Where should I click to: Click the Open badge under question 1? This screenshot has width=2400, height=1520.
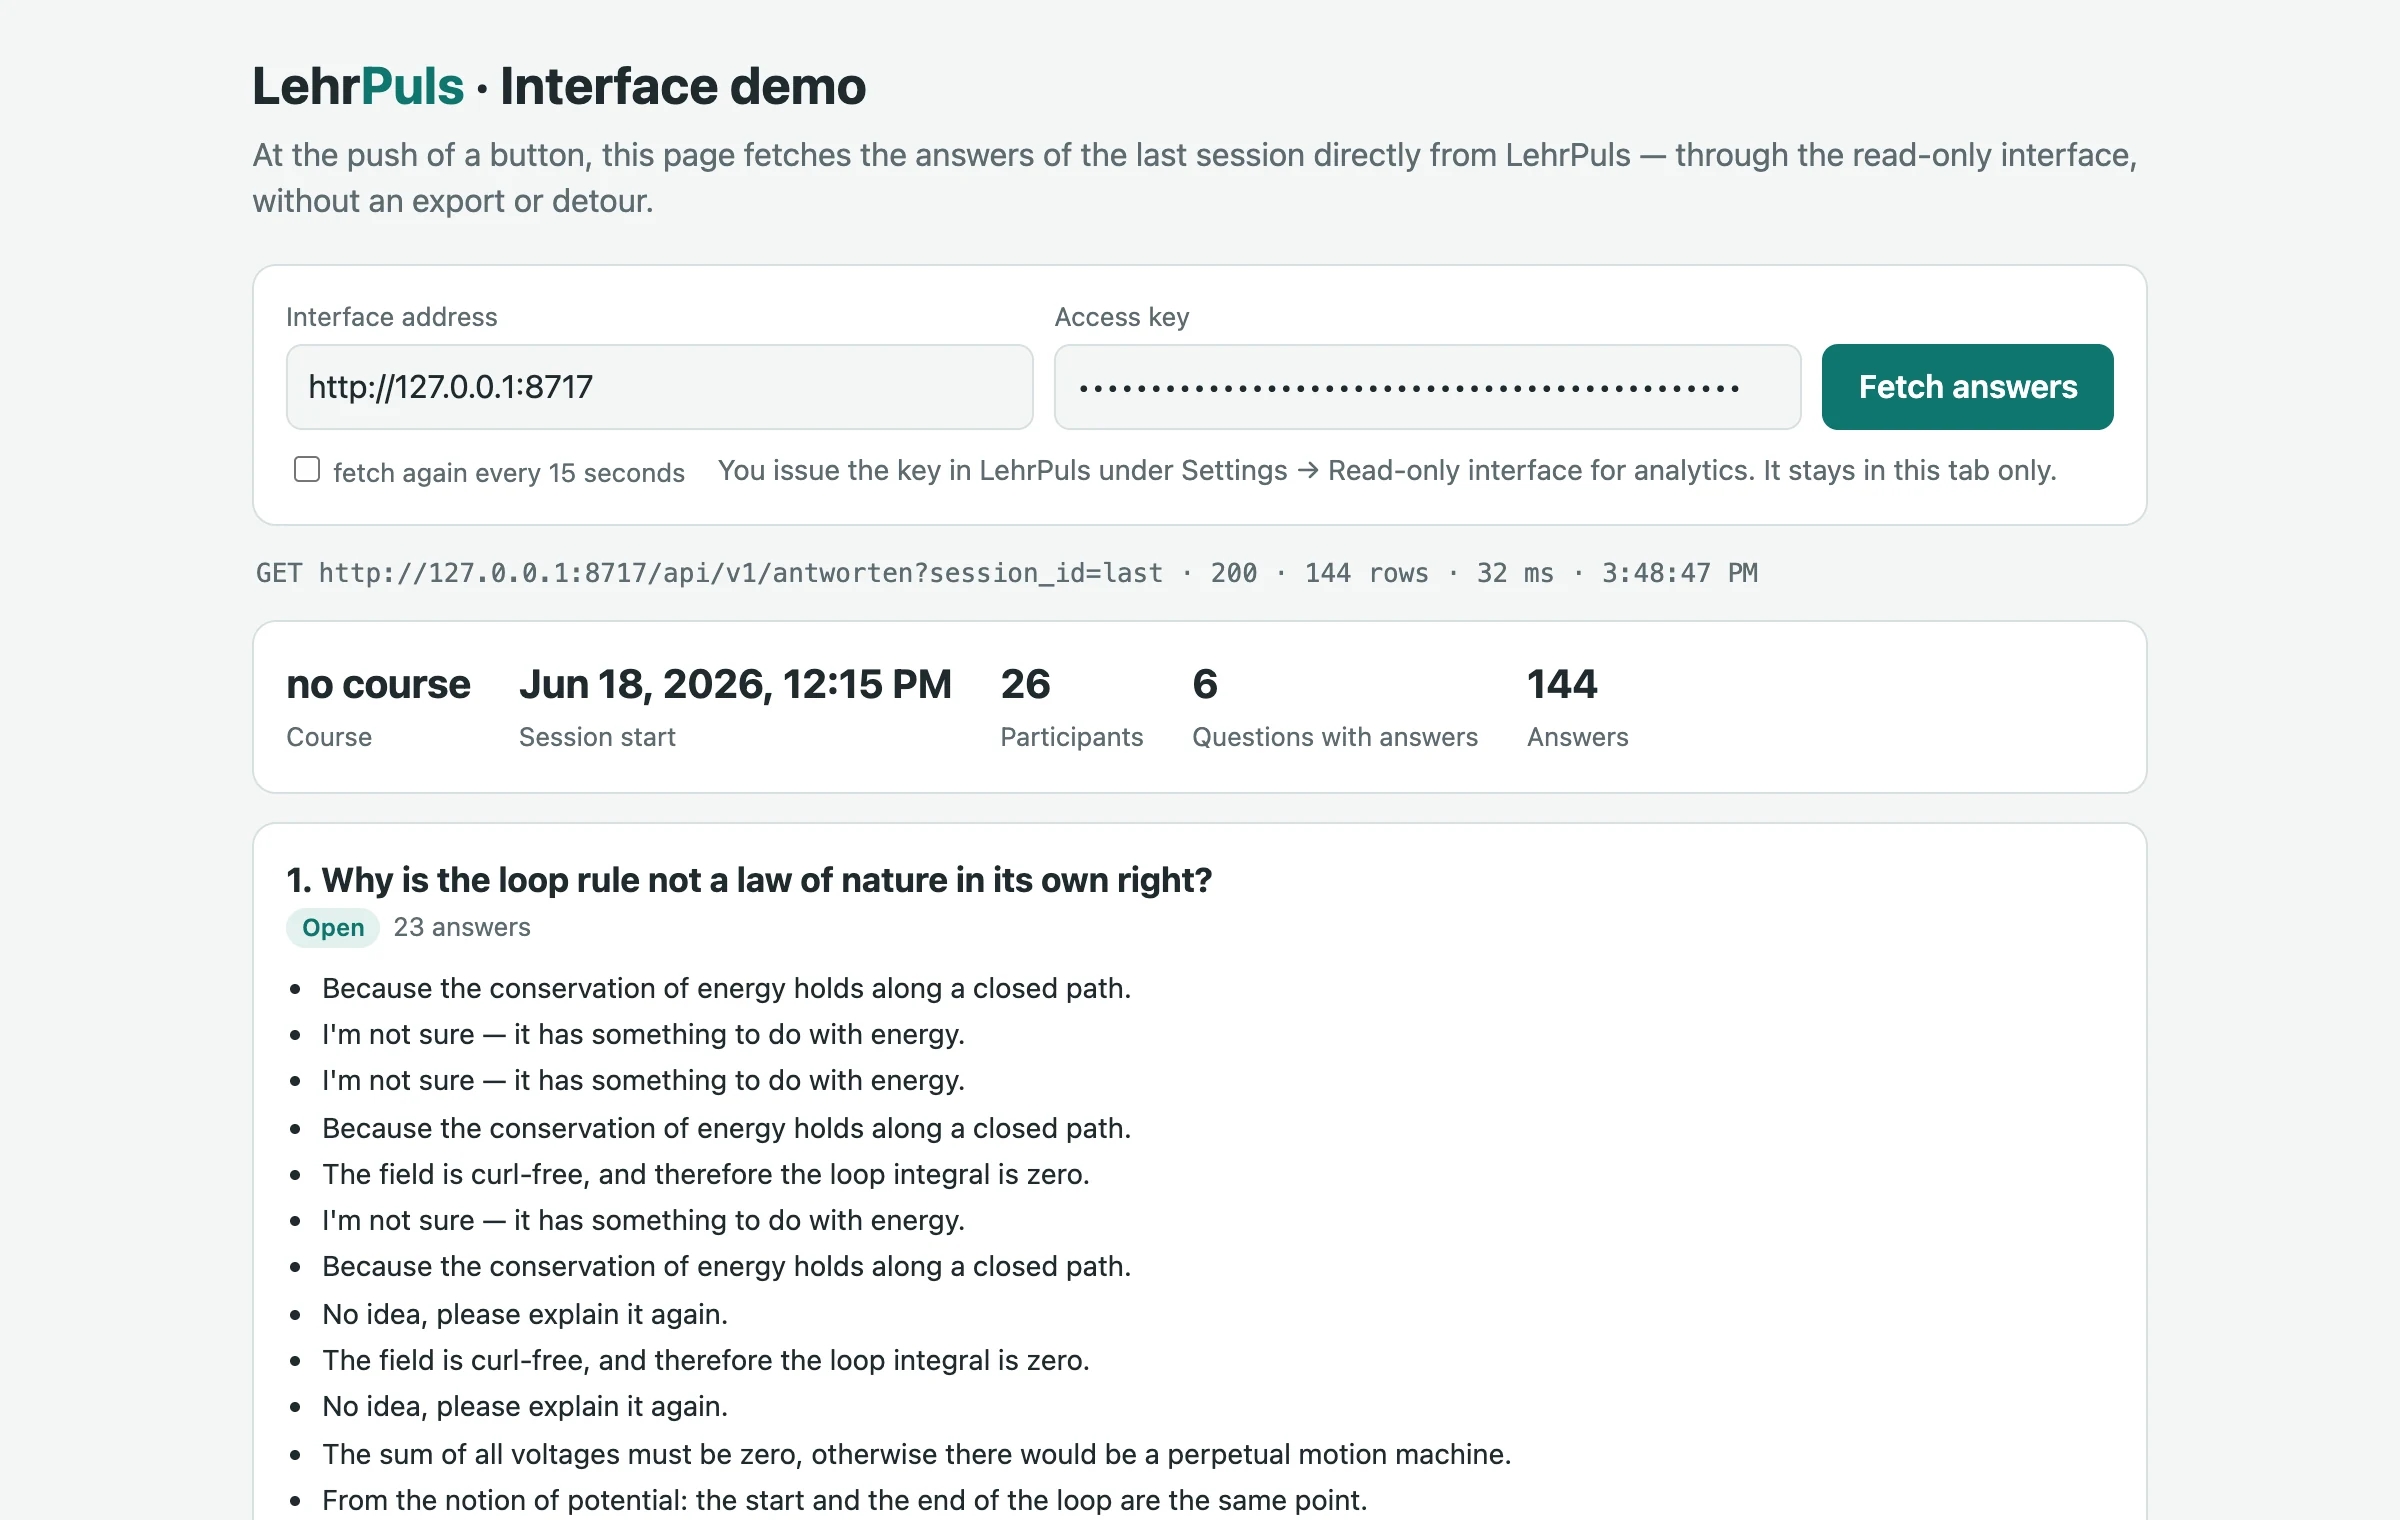click(333, 928)
